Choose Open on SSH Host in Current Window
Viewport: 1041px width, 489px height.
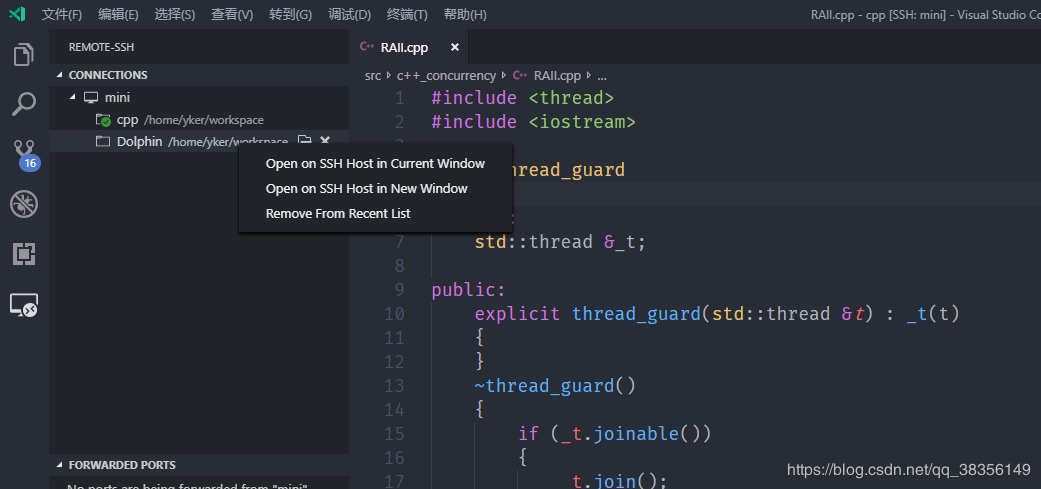(x=375, y=164)
